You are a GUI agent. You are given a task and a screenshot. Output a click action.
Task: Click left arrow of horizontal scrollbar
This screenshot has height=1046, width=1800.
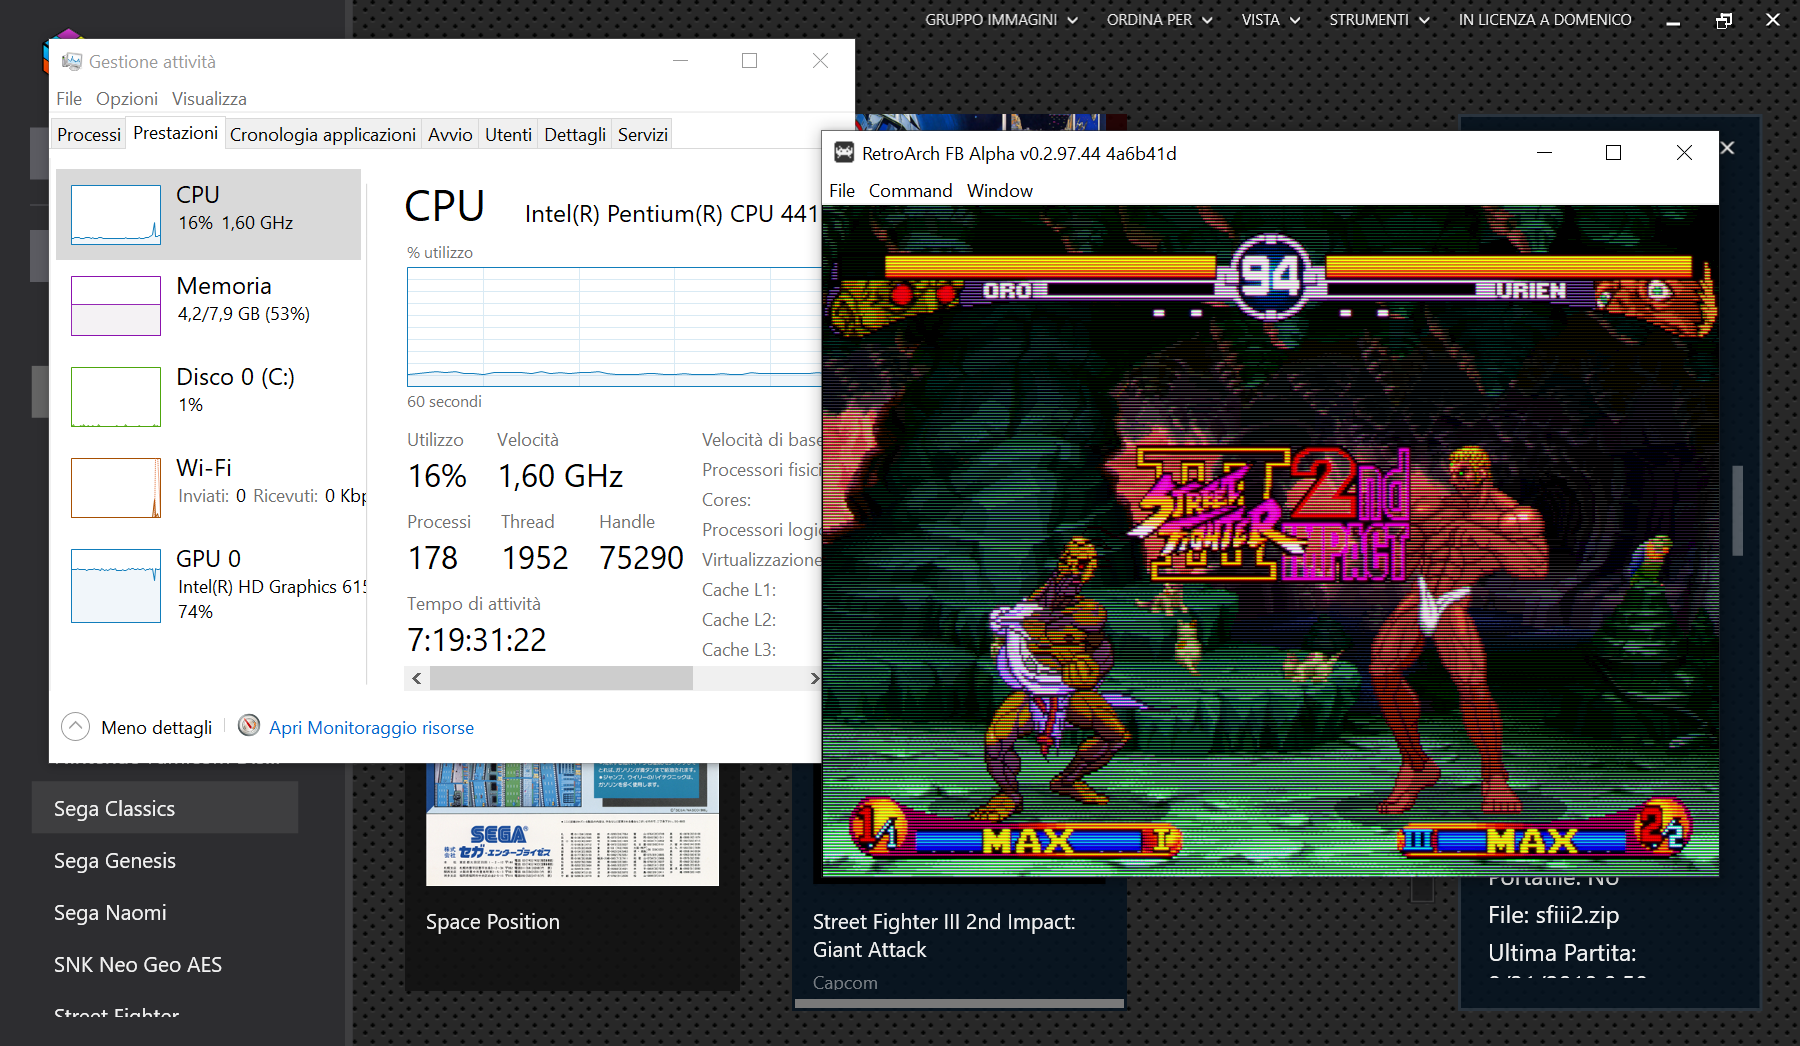[417, 679]
